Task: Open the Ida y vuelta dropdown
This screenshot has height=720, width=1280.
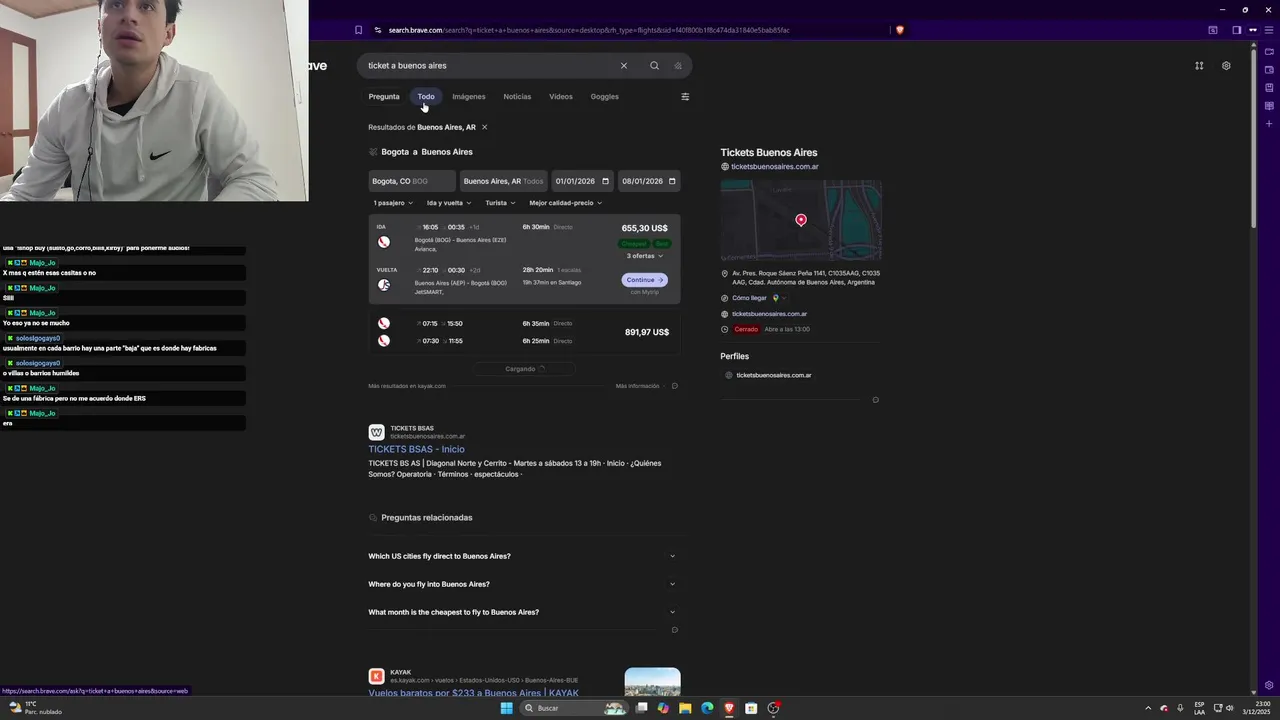Action: [x=449, y=203]
